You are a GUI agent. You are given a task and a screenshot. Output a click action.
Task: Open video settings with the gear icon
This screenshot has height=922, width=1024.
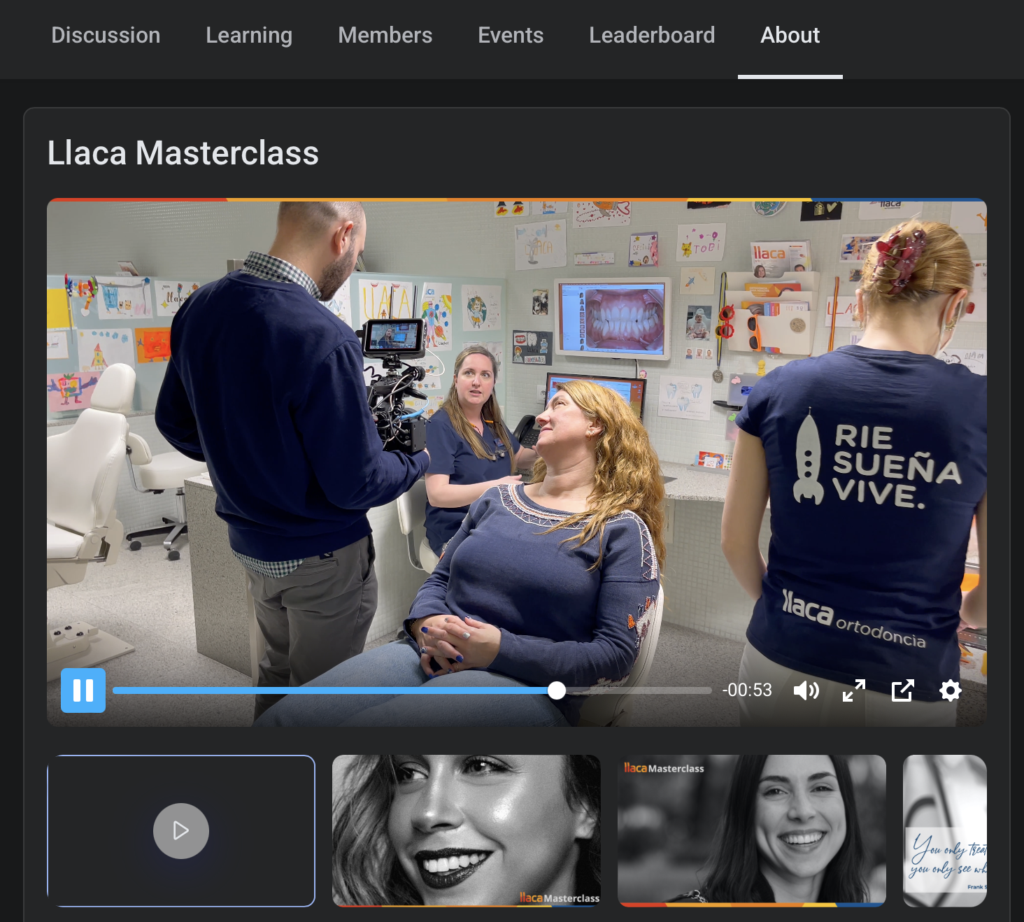click(950, 690)
